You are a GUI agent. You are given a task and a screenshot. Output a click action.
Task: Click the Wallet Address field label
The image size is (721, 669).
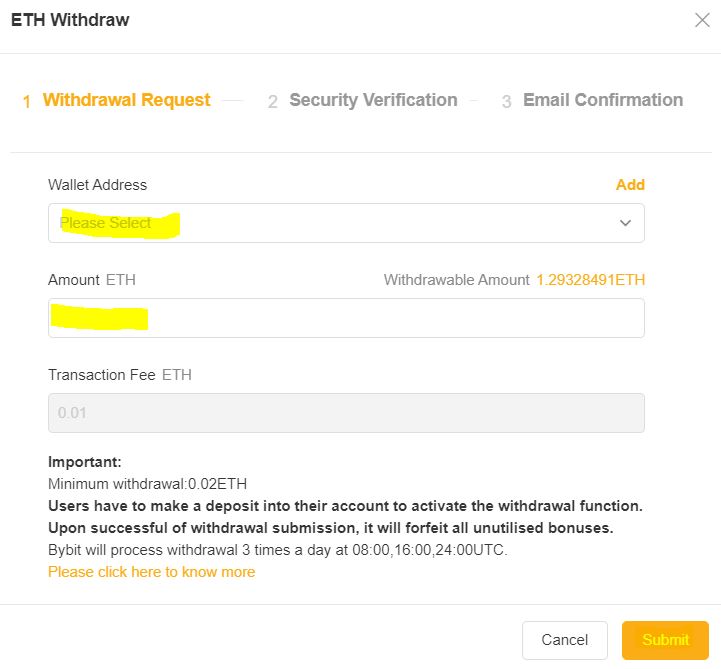pos(97,185)
